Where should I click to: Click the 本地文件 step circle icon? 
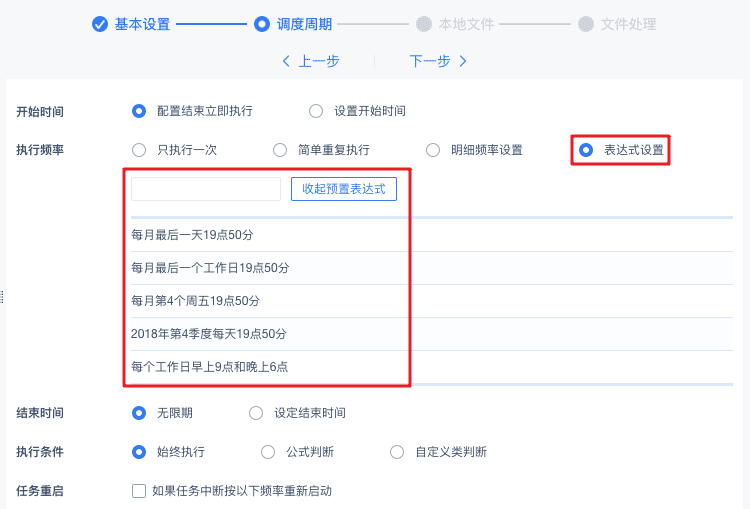point(424,24)
